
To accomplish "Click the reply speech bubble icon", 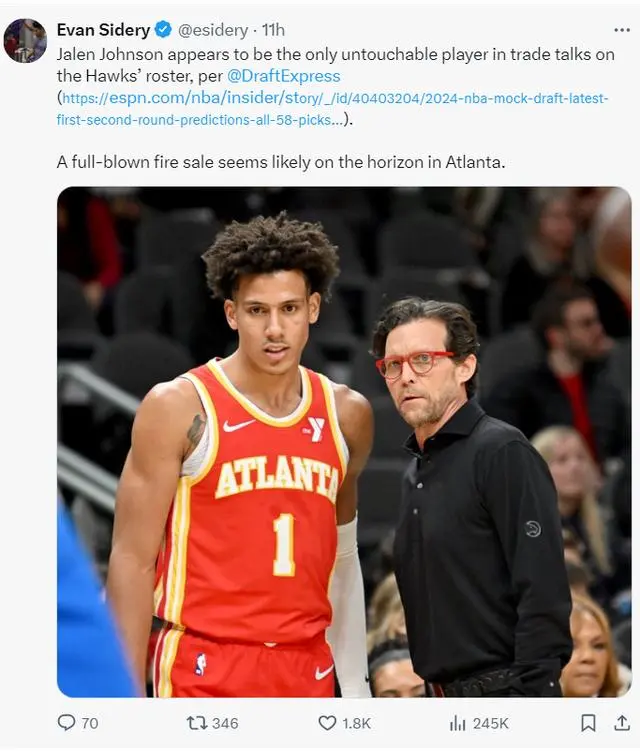I will 66,722.
